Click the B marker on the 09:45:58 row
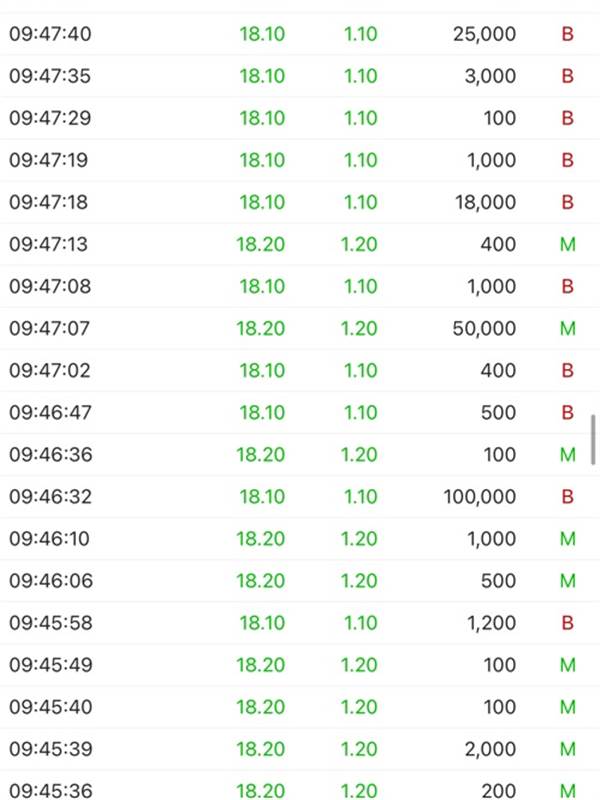The height and width of the screenshot is (800, 600). (567, 623)
